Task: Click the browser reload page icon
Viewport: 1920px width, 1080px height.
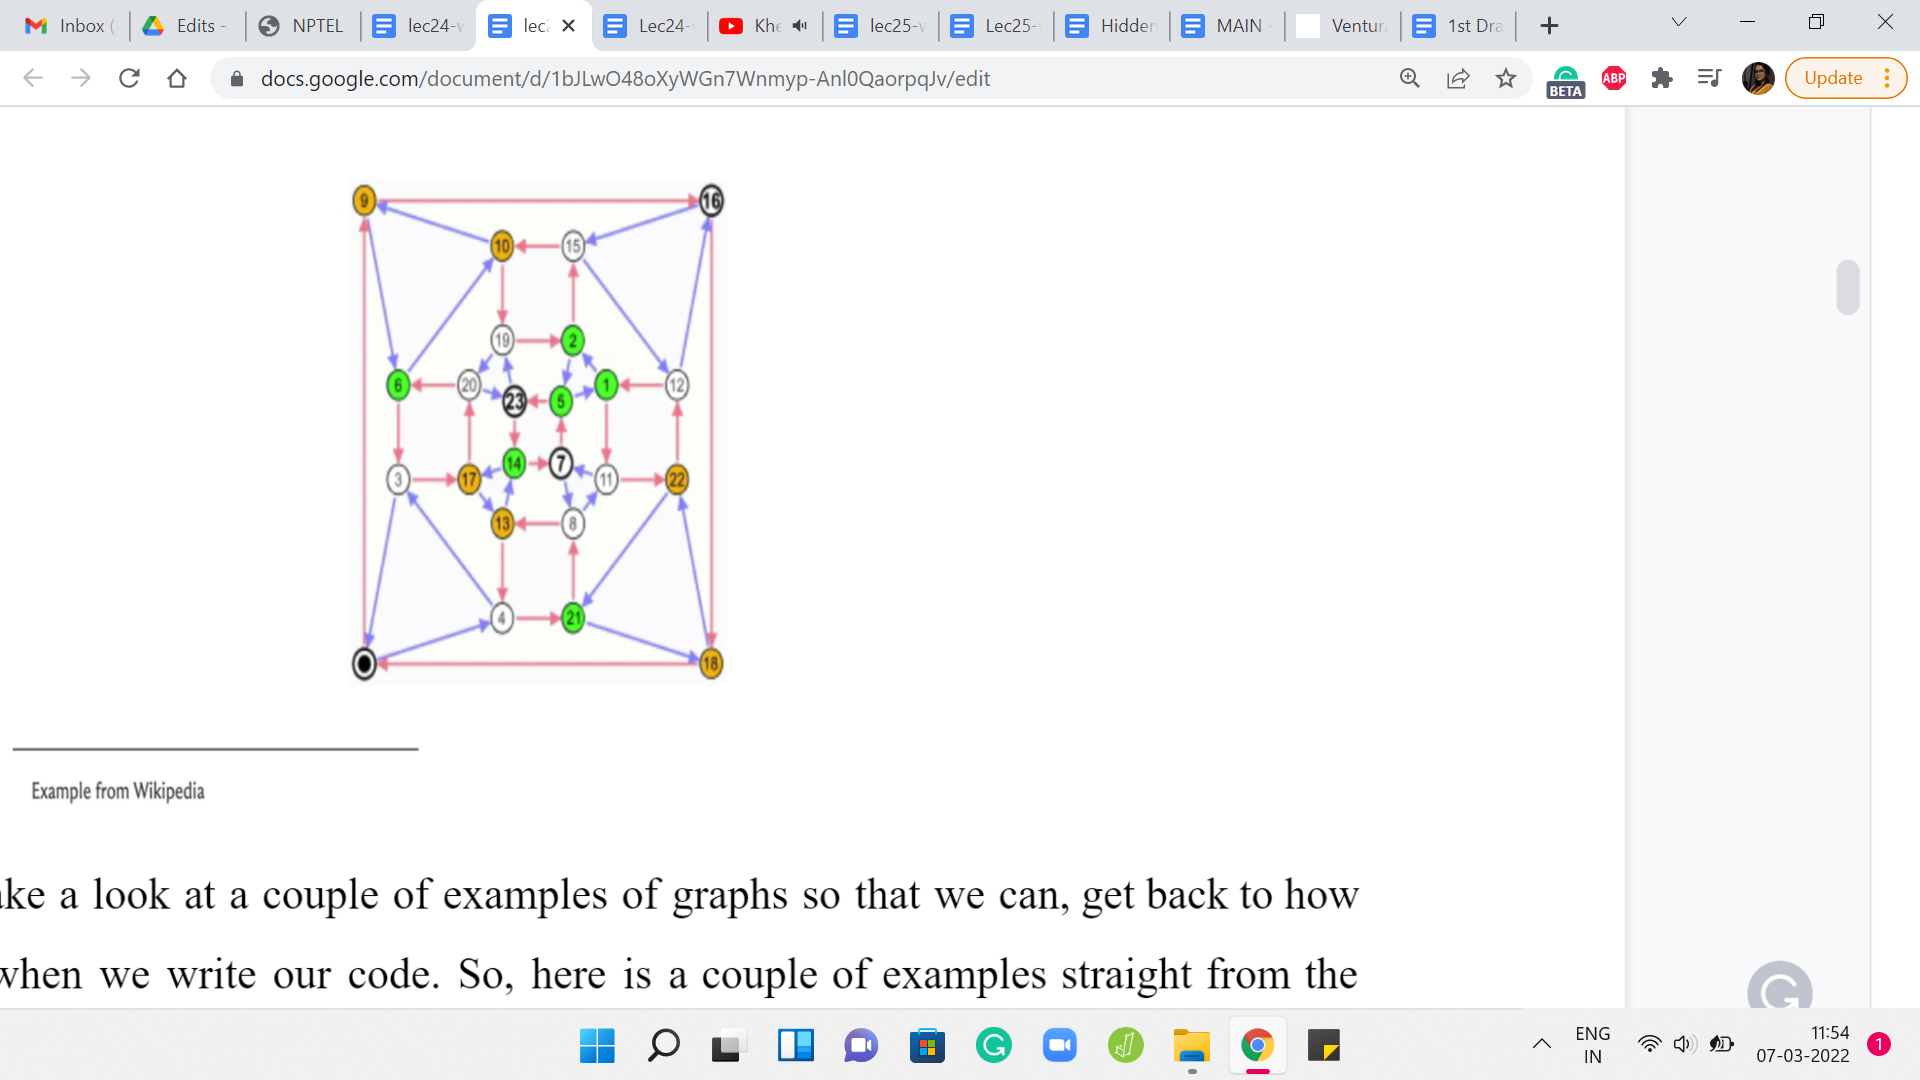Action: click(129, 78)
